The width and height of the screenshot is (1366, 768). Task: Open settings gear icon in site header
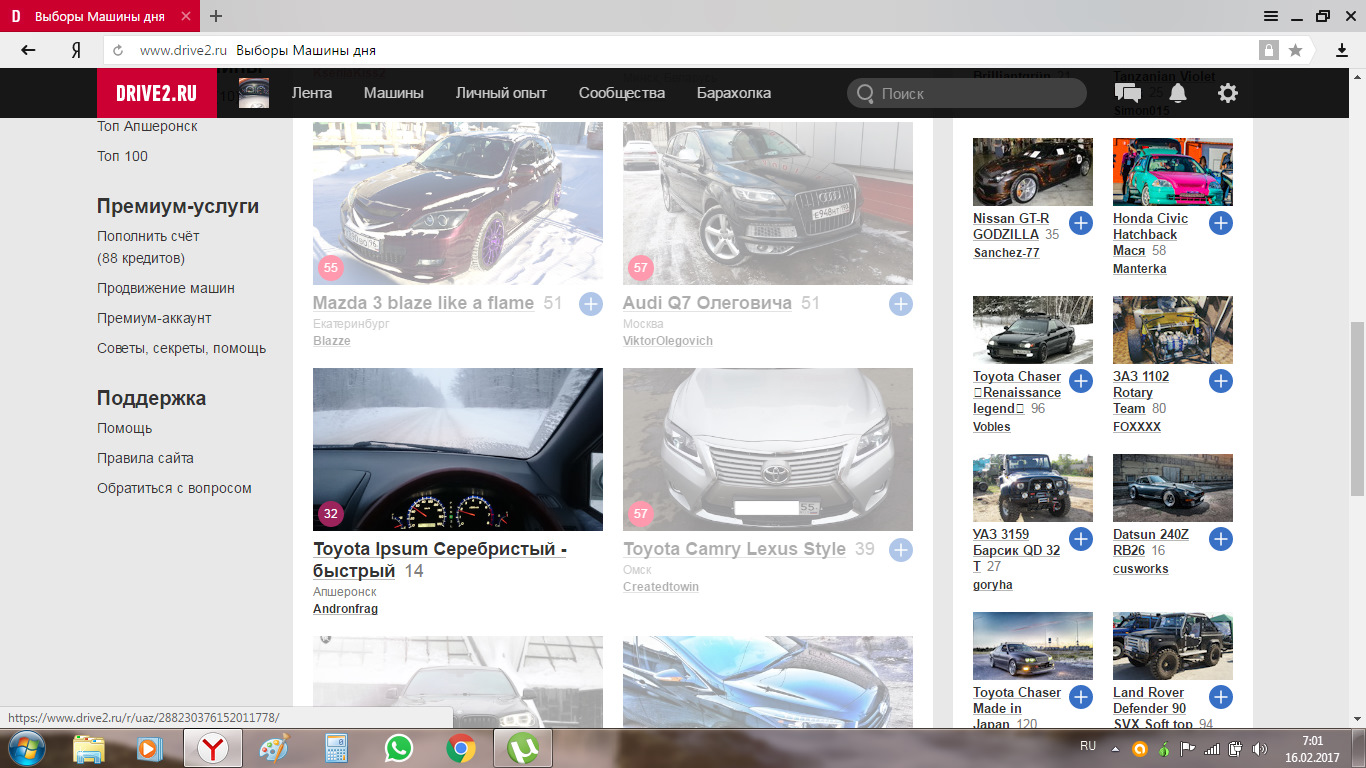point(1227,93)
